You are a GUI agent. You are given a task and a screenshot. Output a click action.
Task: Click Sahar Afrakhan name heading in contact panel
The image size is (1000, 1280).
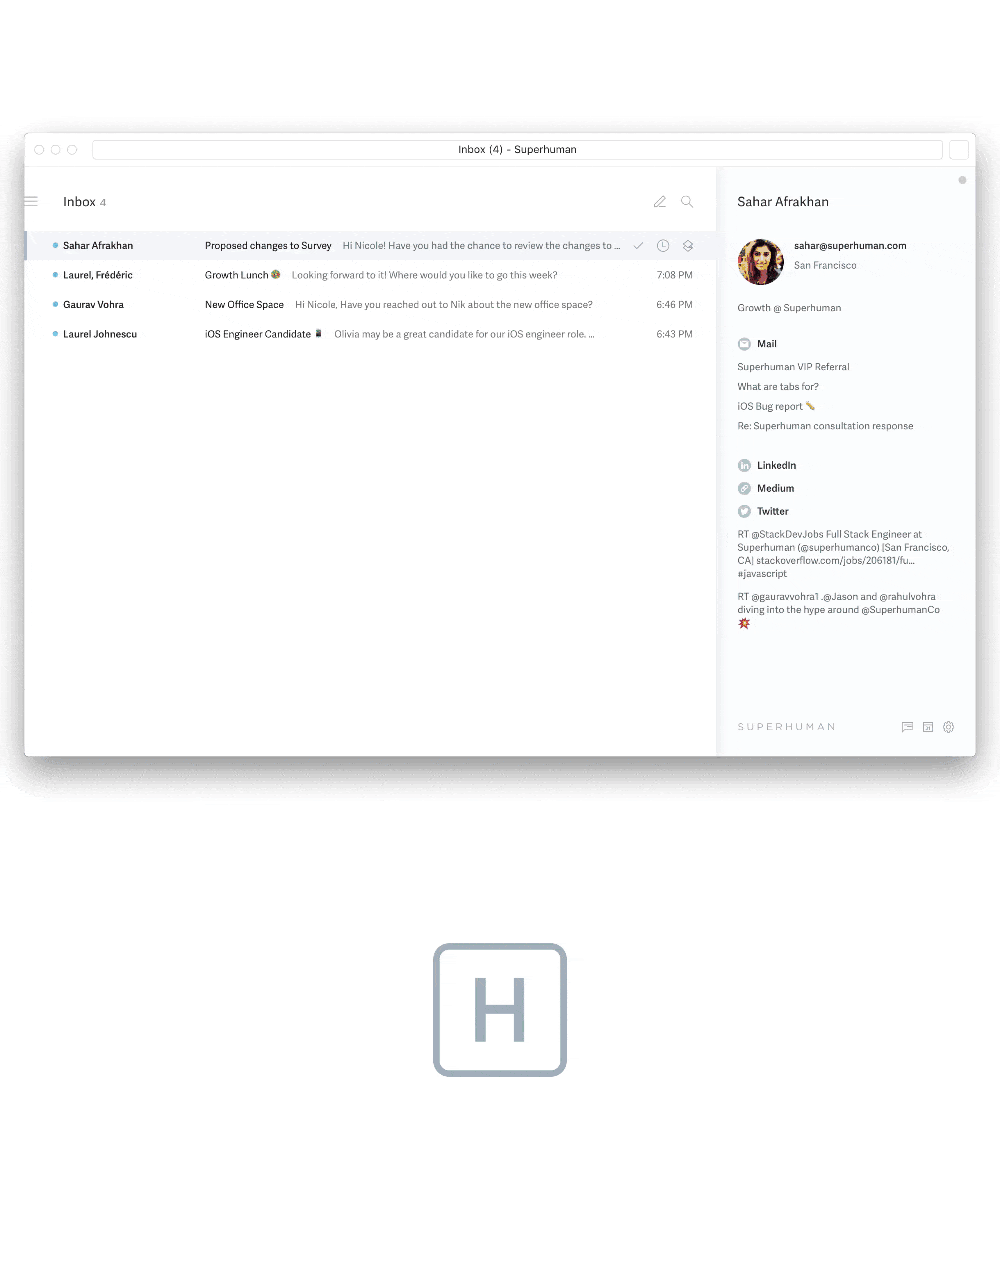[783, 202]
